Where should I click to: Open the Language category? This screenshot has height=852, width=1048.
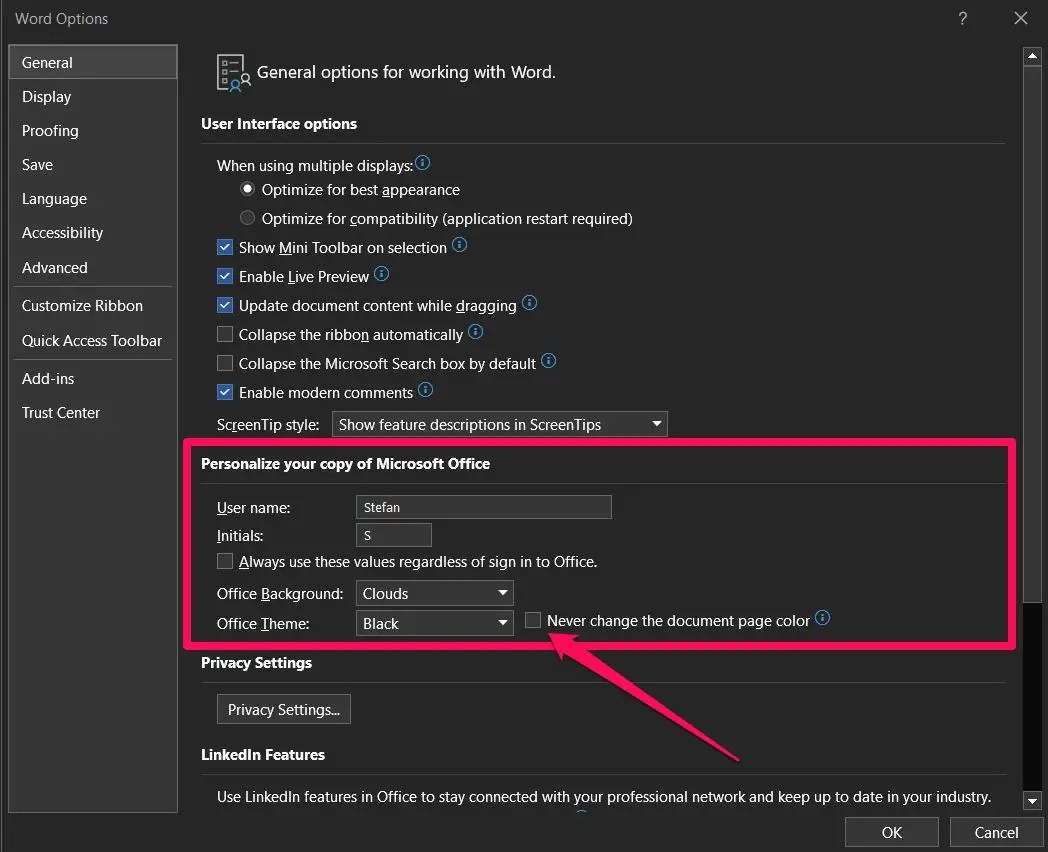click(93, 199)
